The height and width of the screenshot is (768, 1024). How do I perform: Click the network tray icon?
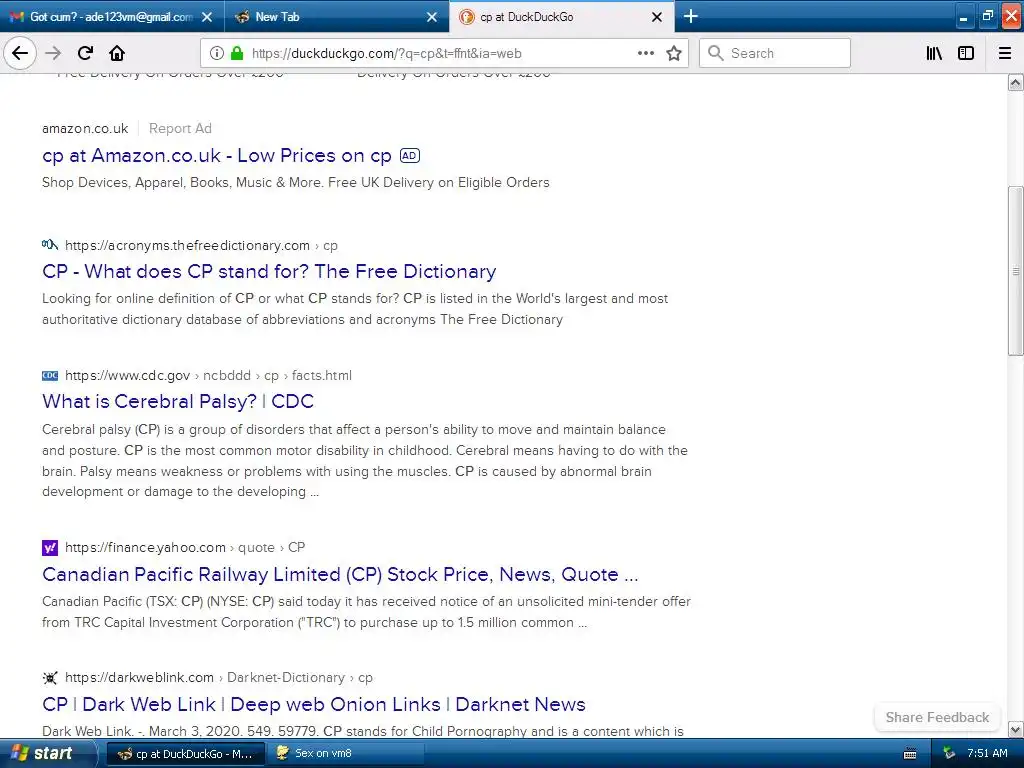[x=949, y=754]
